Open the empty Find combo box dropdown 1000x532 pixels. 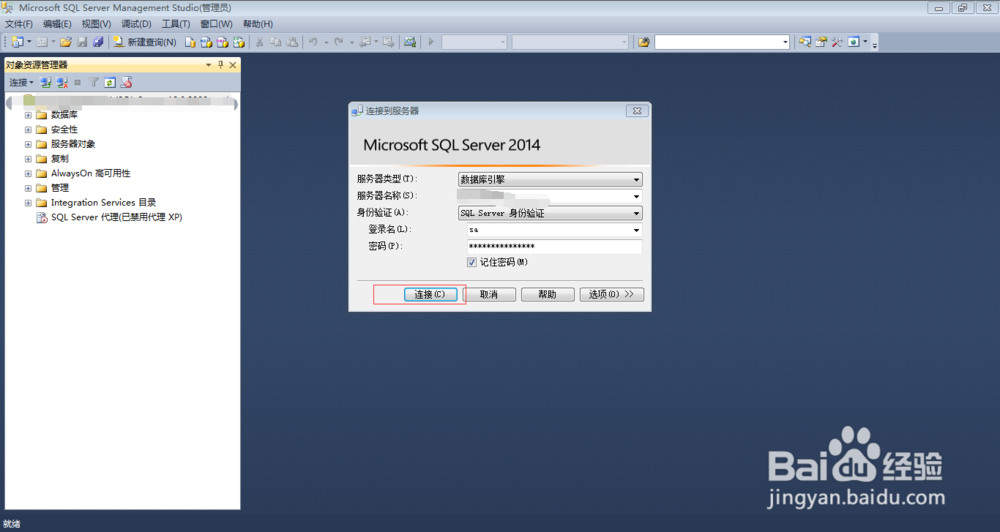[785, 42]
